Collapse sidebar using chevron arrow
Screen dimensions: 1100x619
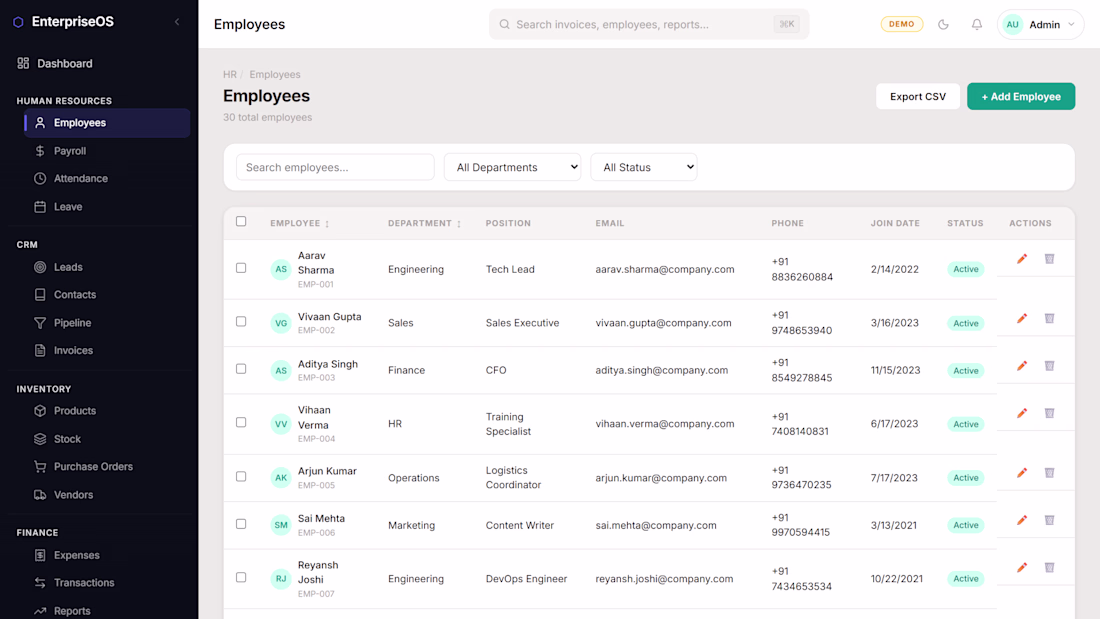coord(177,22)
